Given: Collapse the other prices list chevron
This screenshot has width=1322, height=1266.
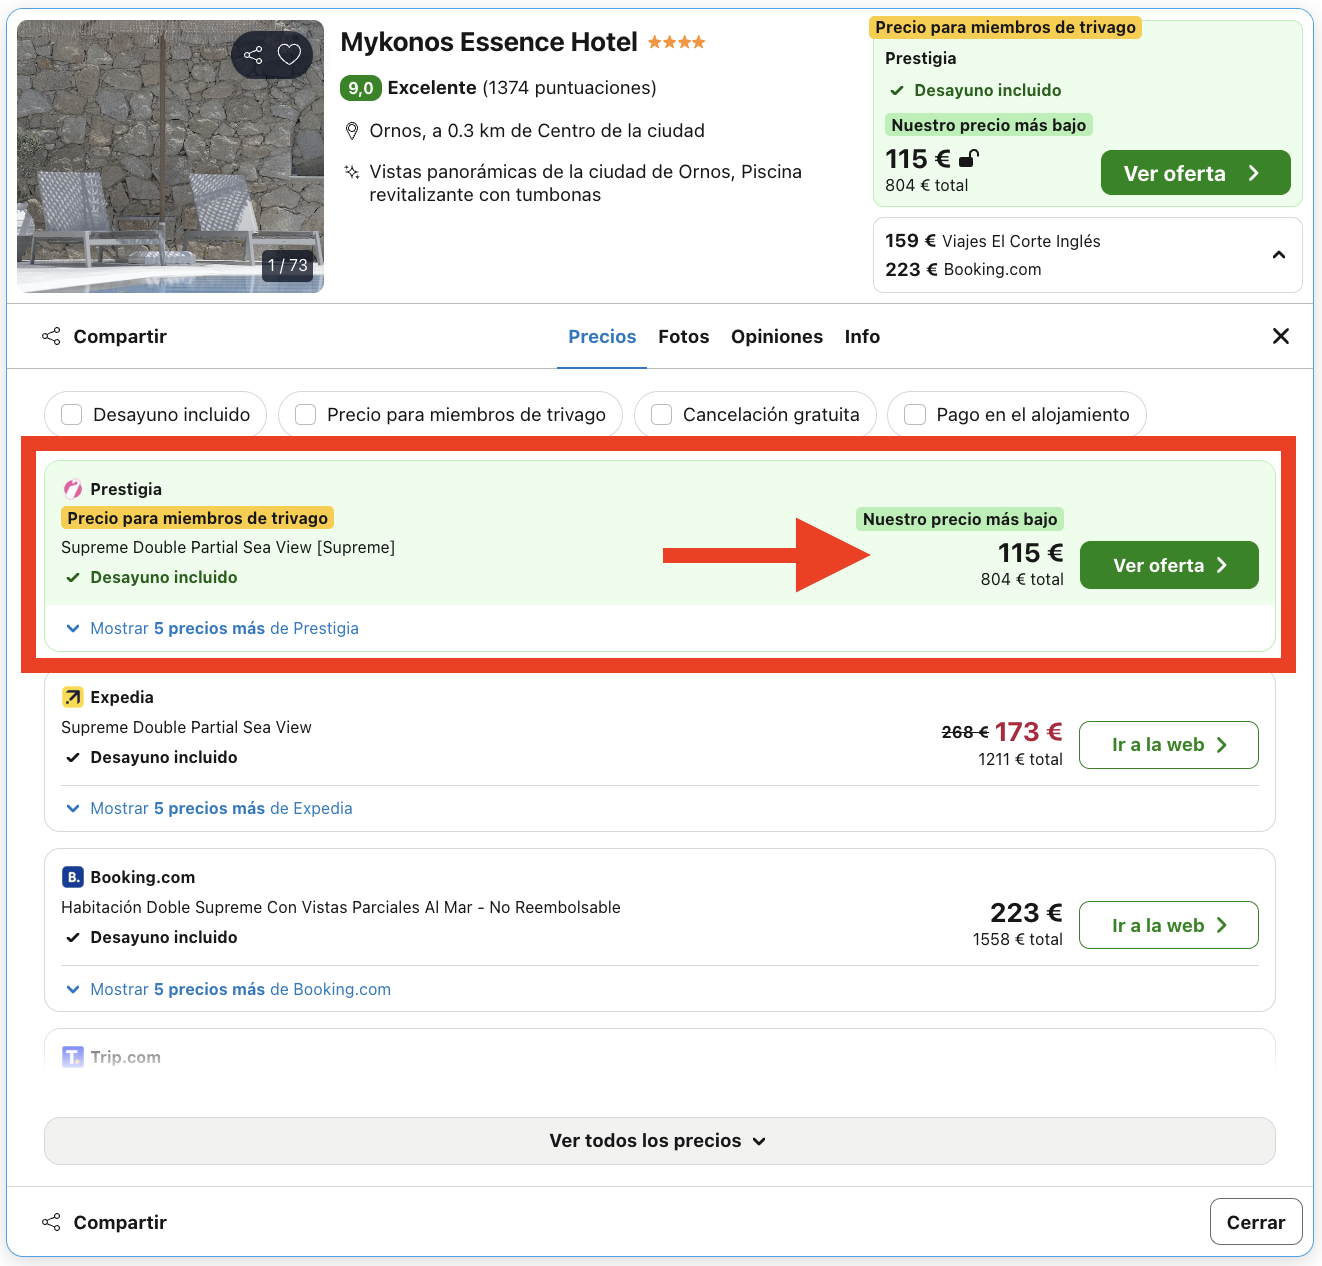Looking at the screenshot, I should (x=1278, y=255).
